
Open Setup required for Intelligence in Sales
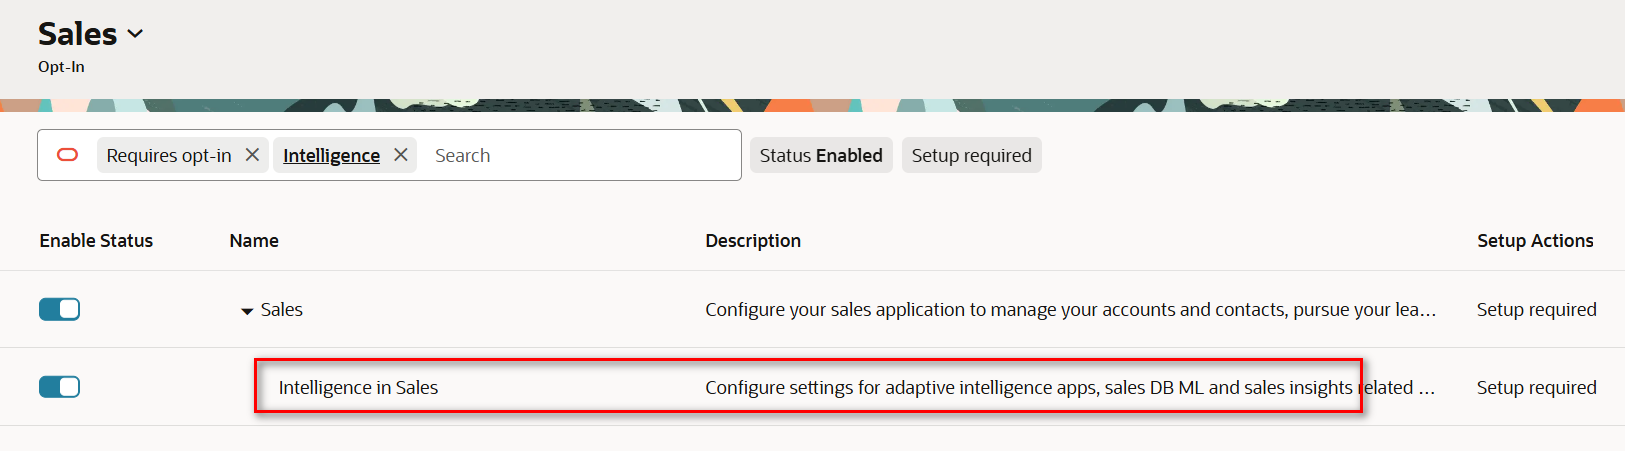1536,387
